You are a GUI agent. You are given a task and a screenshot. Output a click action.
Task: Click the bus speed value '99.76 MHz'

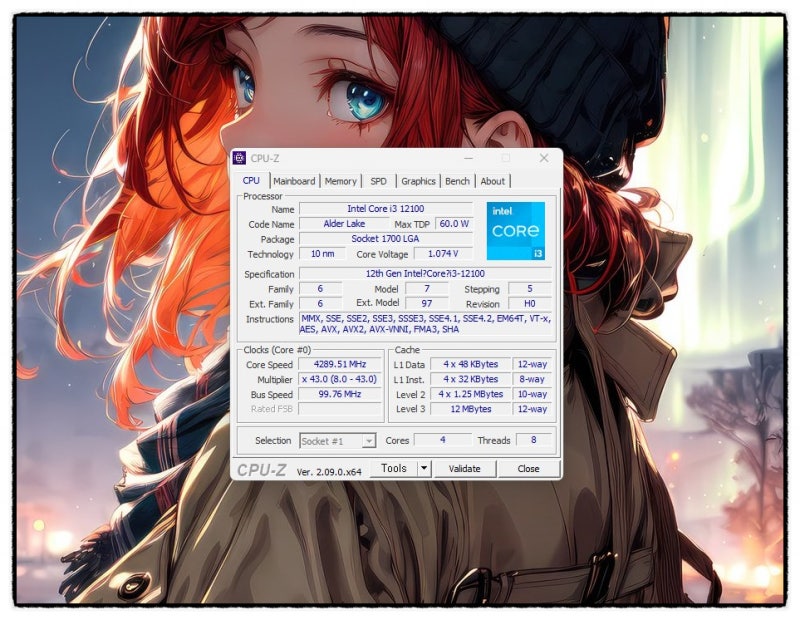[340, 394]
